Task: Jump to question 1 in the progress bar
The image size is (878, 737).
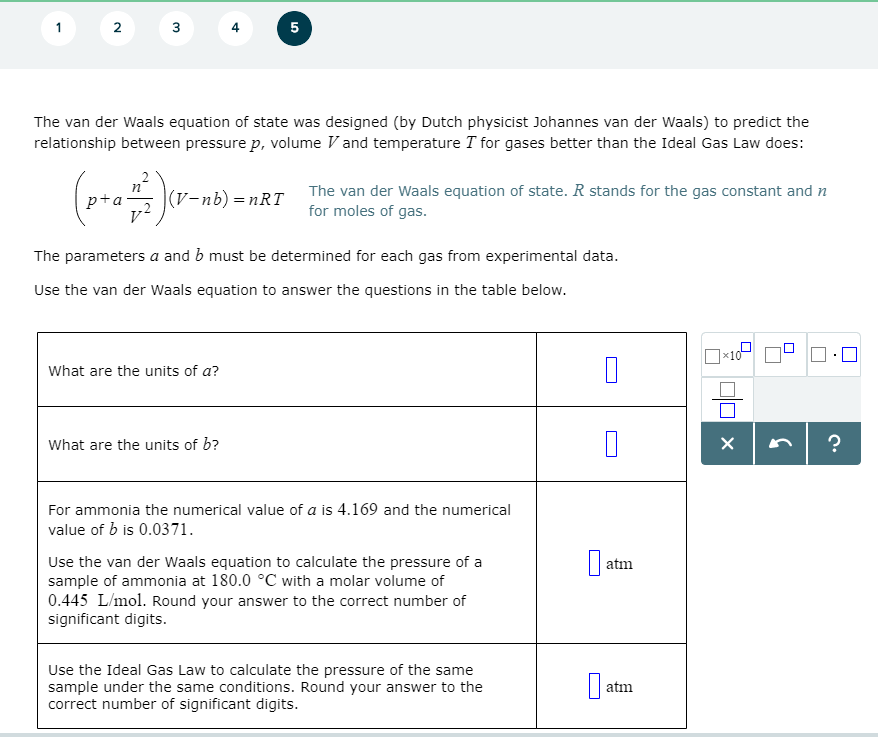Action: click(58, 28)
